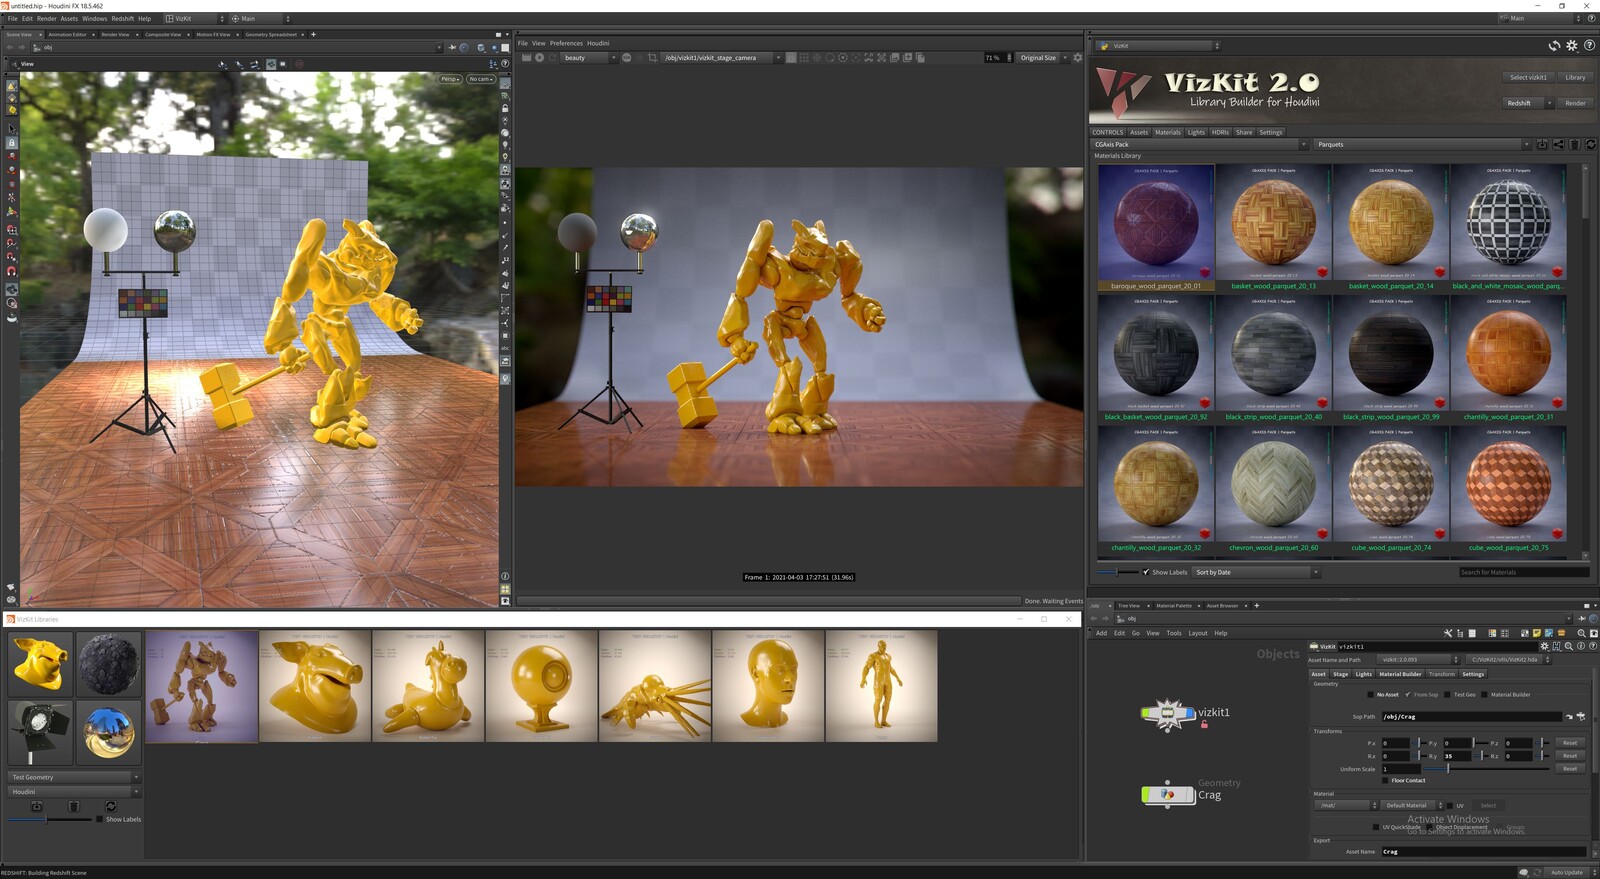This screenshot has height=879, width=1600.
Task: Enable the UV QuickShade checkbox
Action: [x=1376, y=827]
